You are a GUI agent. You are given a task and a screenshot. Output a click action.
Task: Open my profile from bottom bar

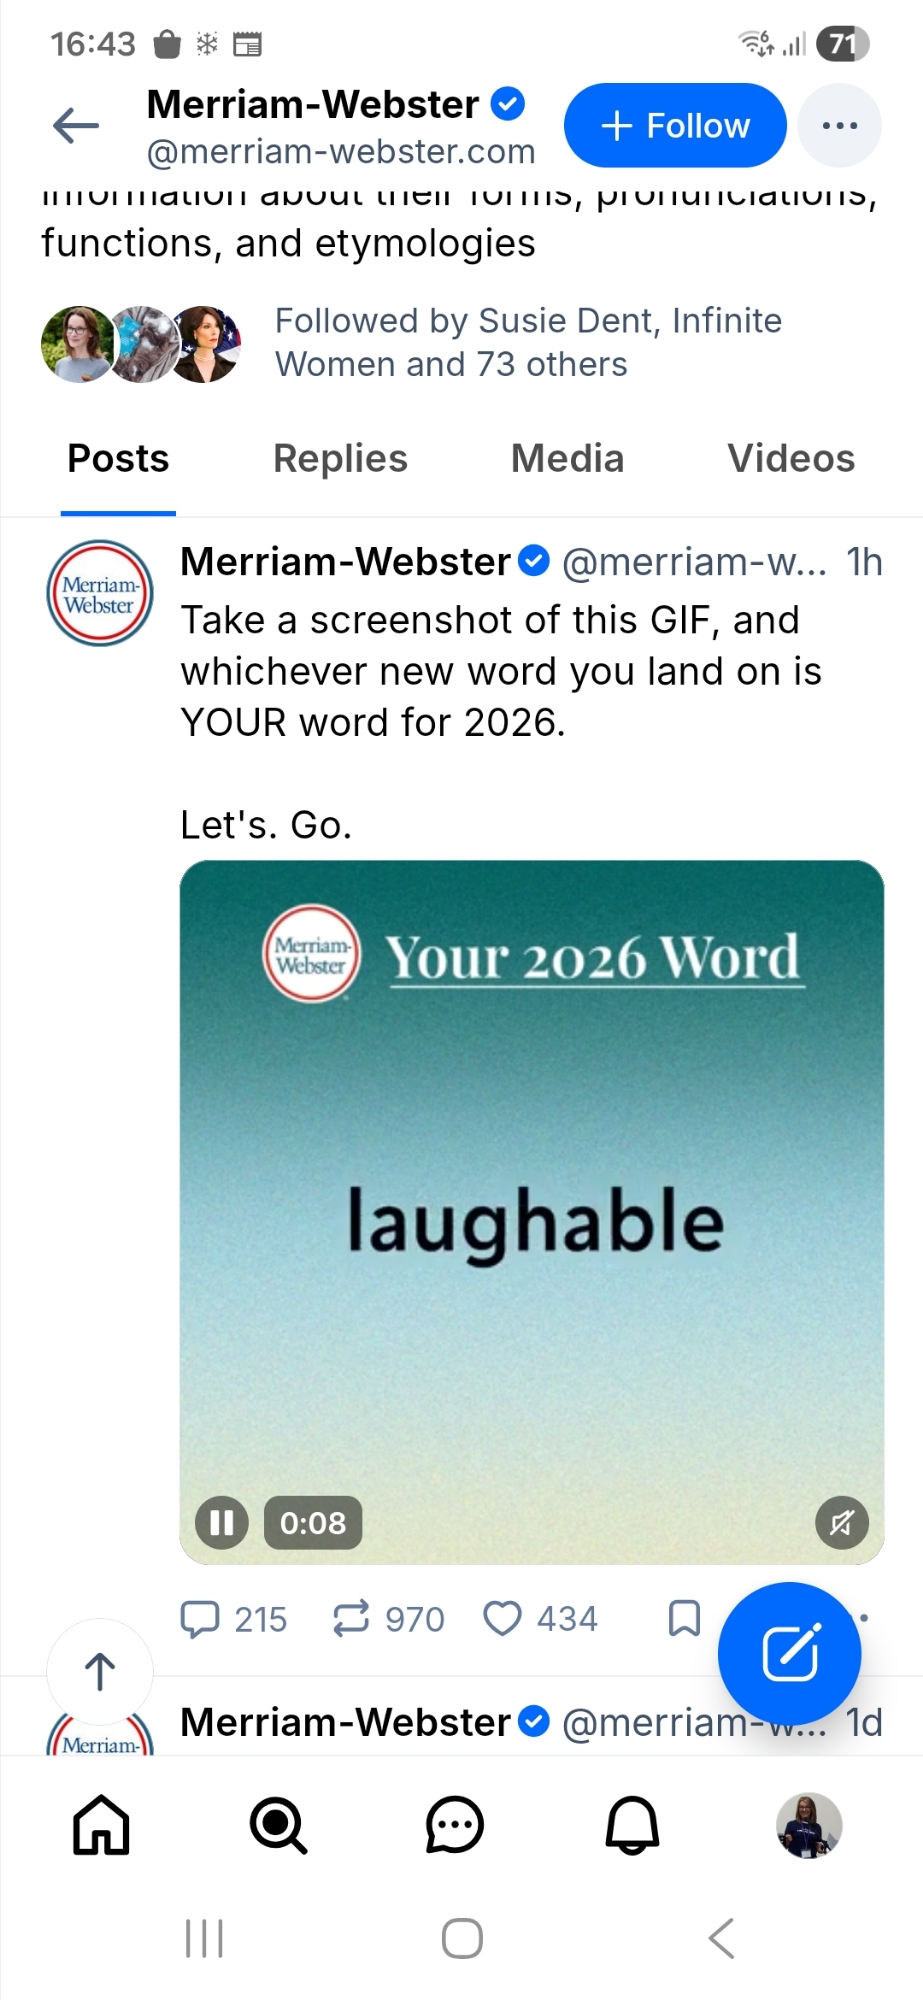(809, 1825)
